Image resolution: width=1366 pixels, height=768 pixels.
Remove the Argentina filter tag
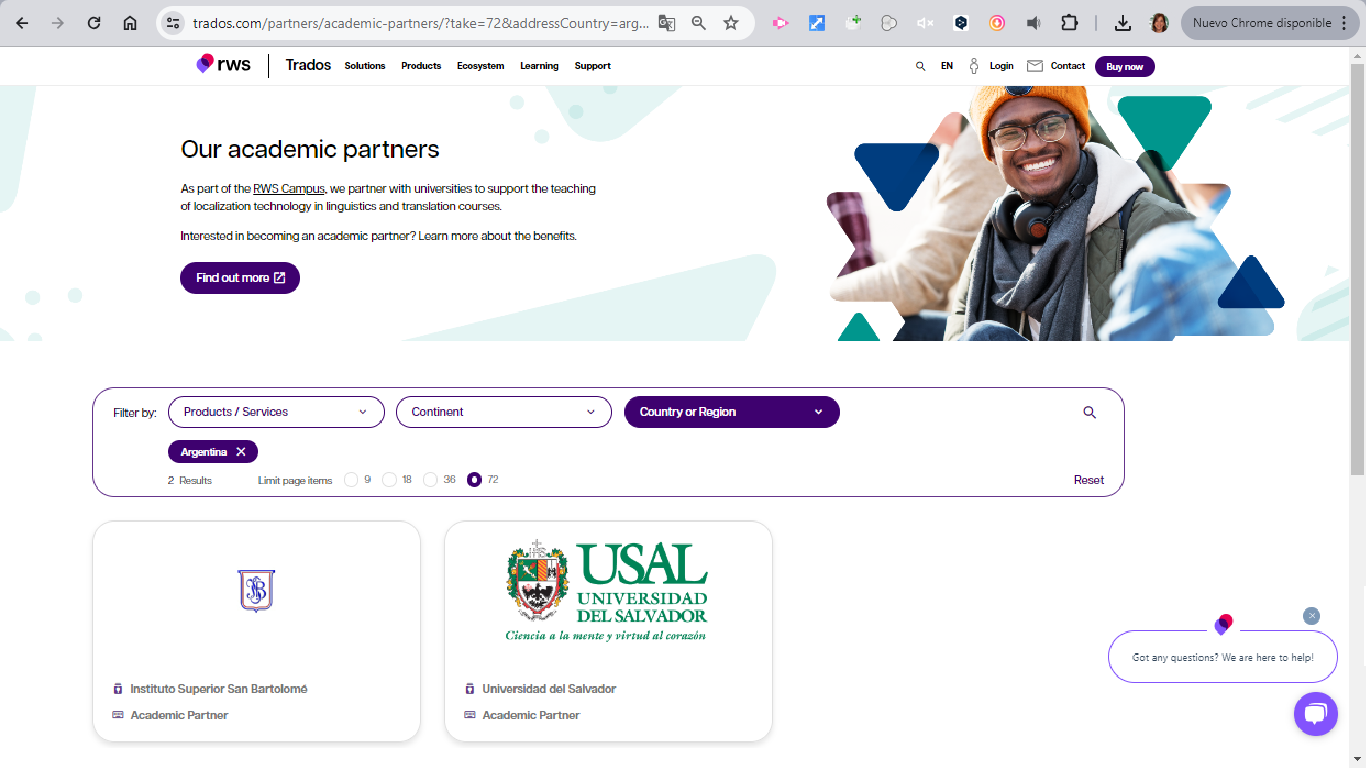tap(241, 452)
